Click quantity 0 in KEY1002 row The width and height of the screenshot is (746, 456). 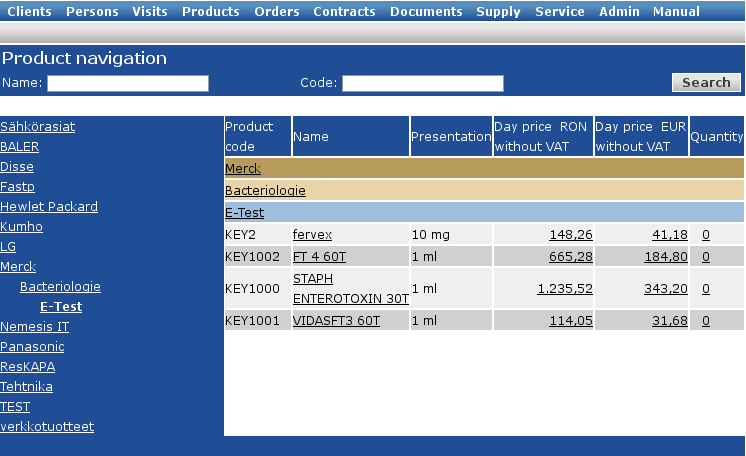tap(706, 257)
